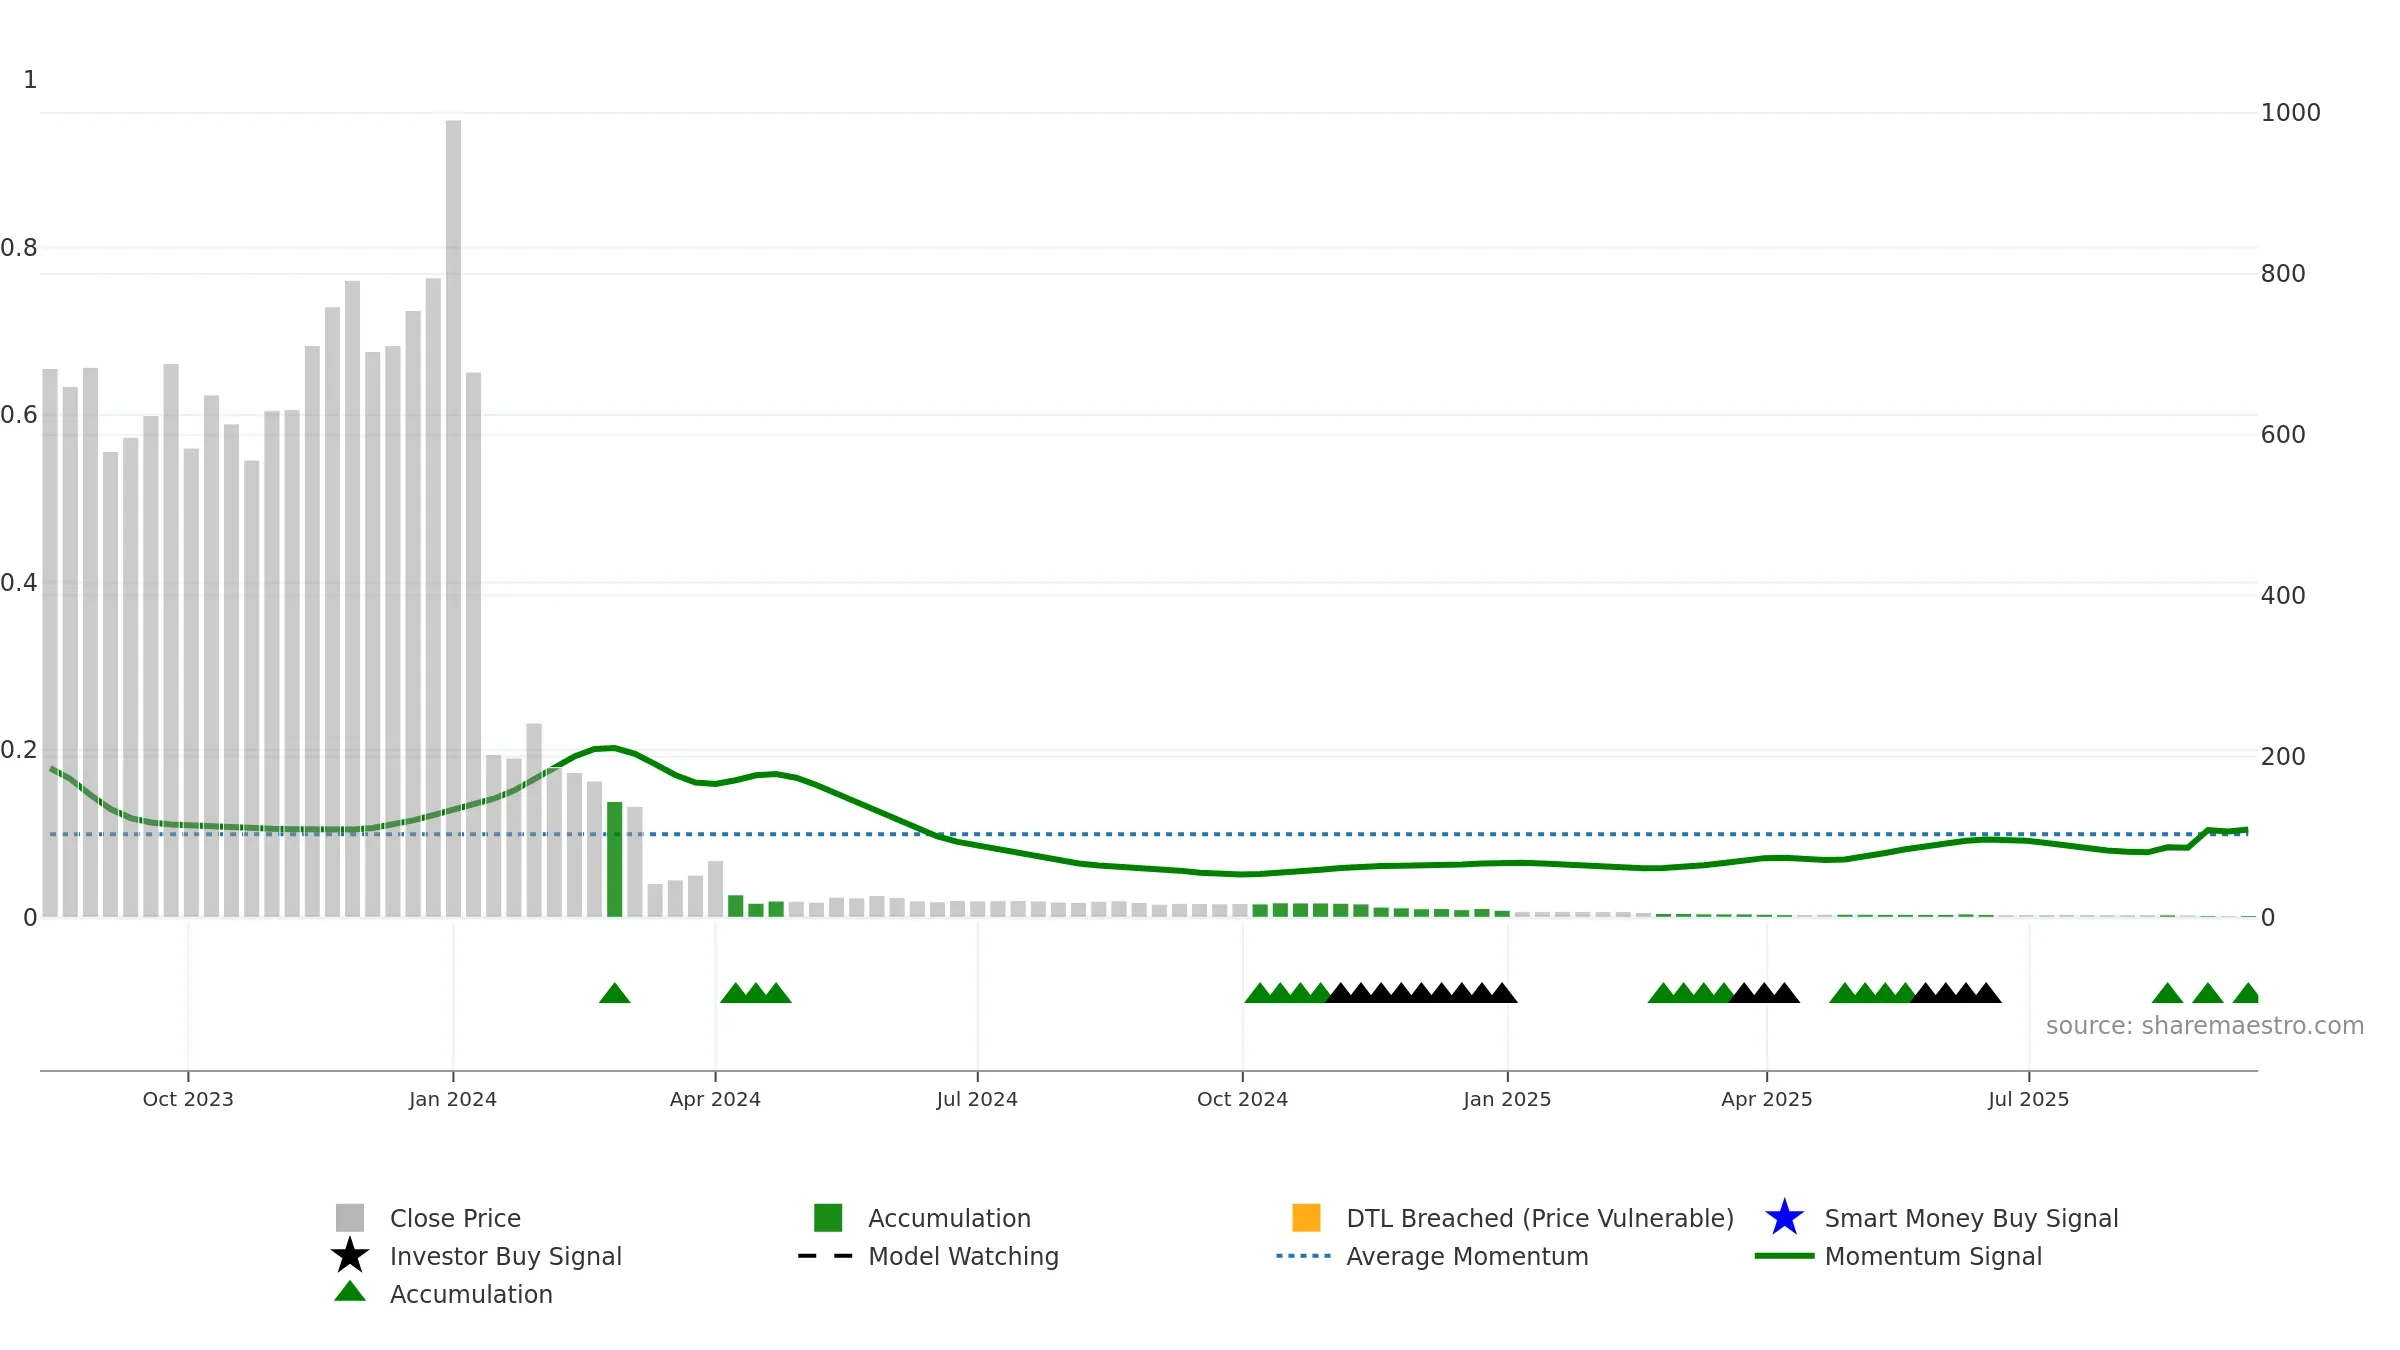The height and width of the screenshot is (1350, 2400).
Task: Click the gray Close Price legend swatch
Action: point(350,1218)
